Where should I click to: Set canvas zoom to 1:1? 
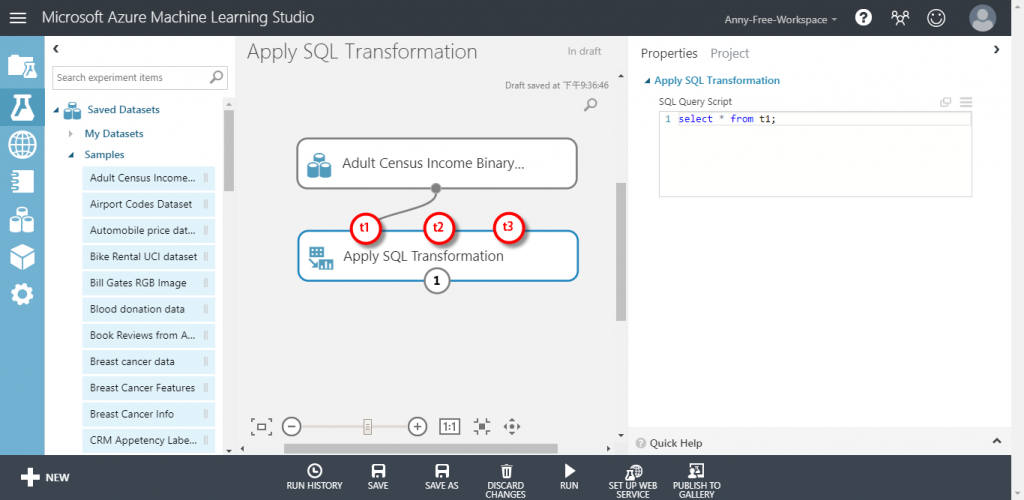coord(450,427)
